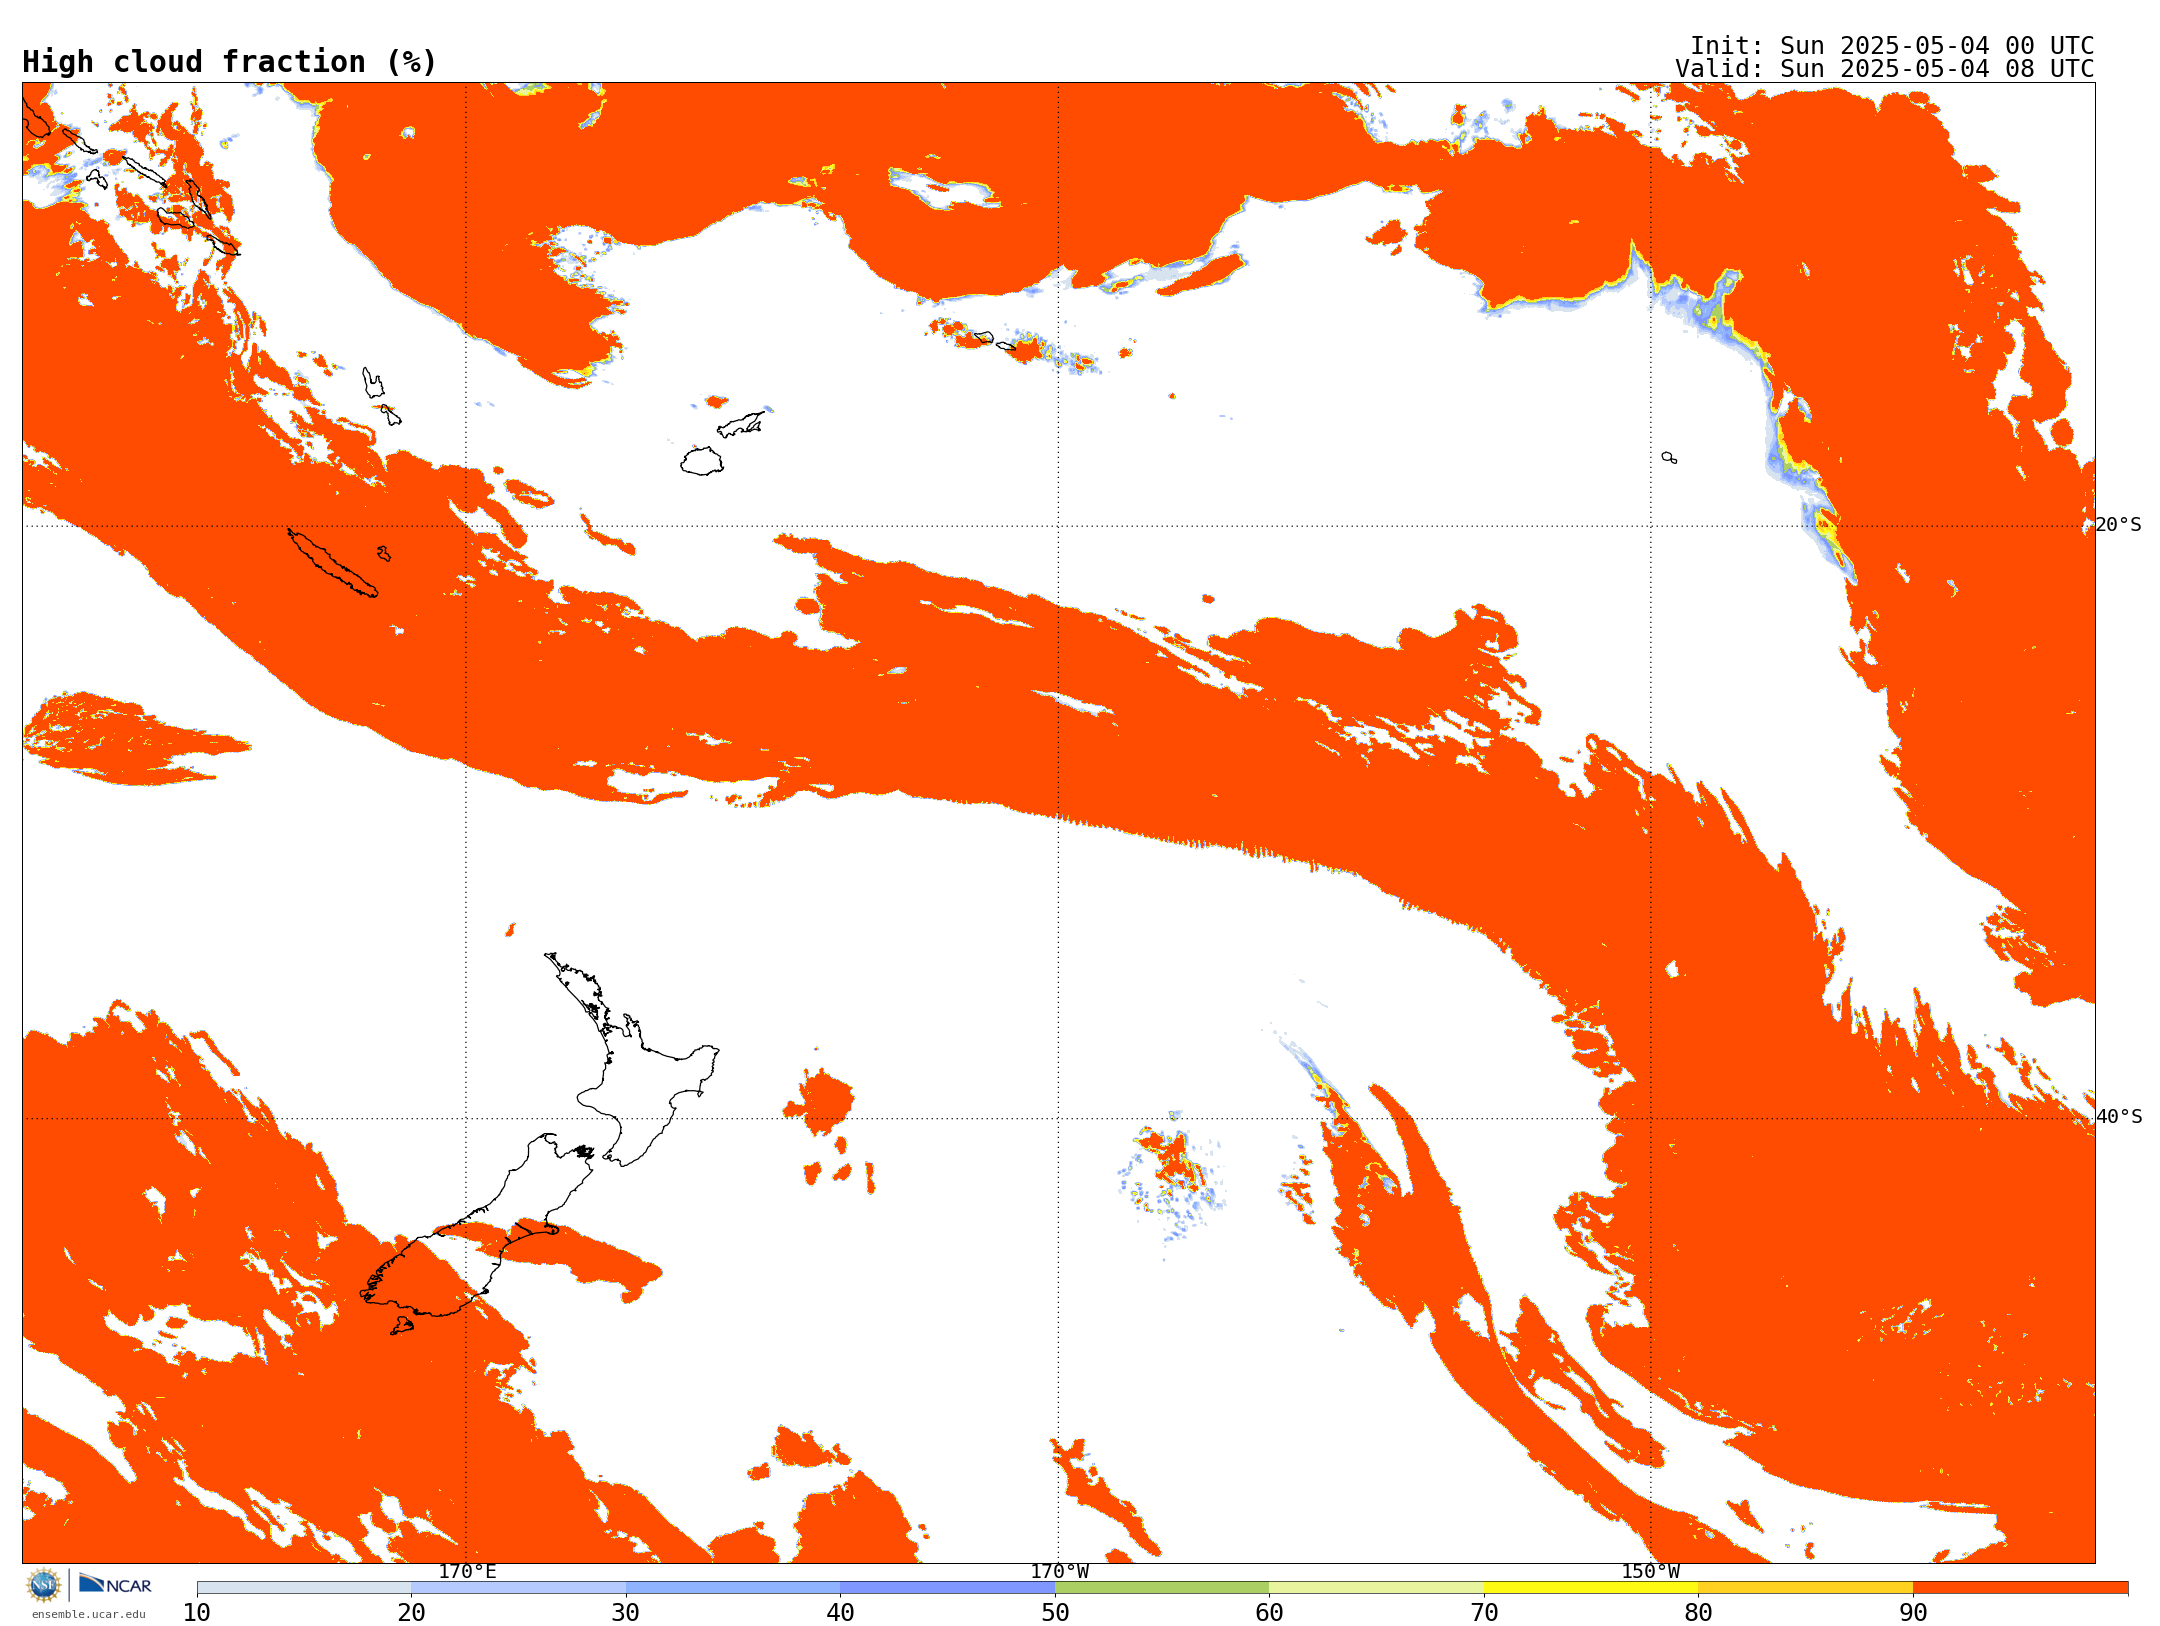Click the colorbar tick label 20

412,1613
